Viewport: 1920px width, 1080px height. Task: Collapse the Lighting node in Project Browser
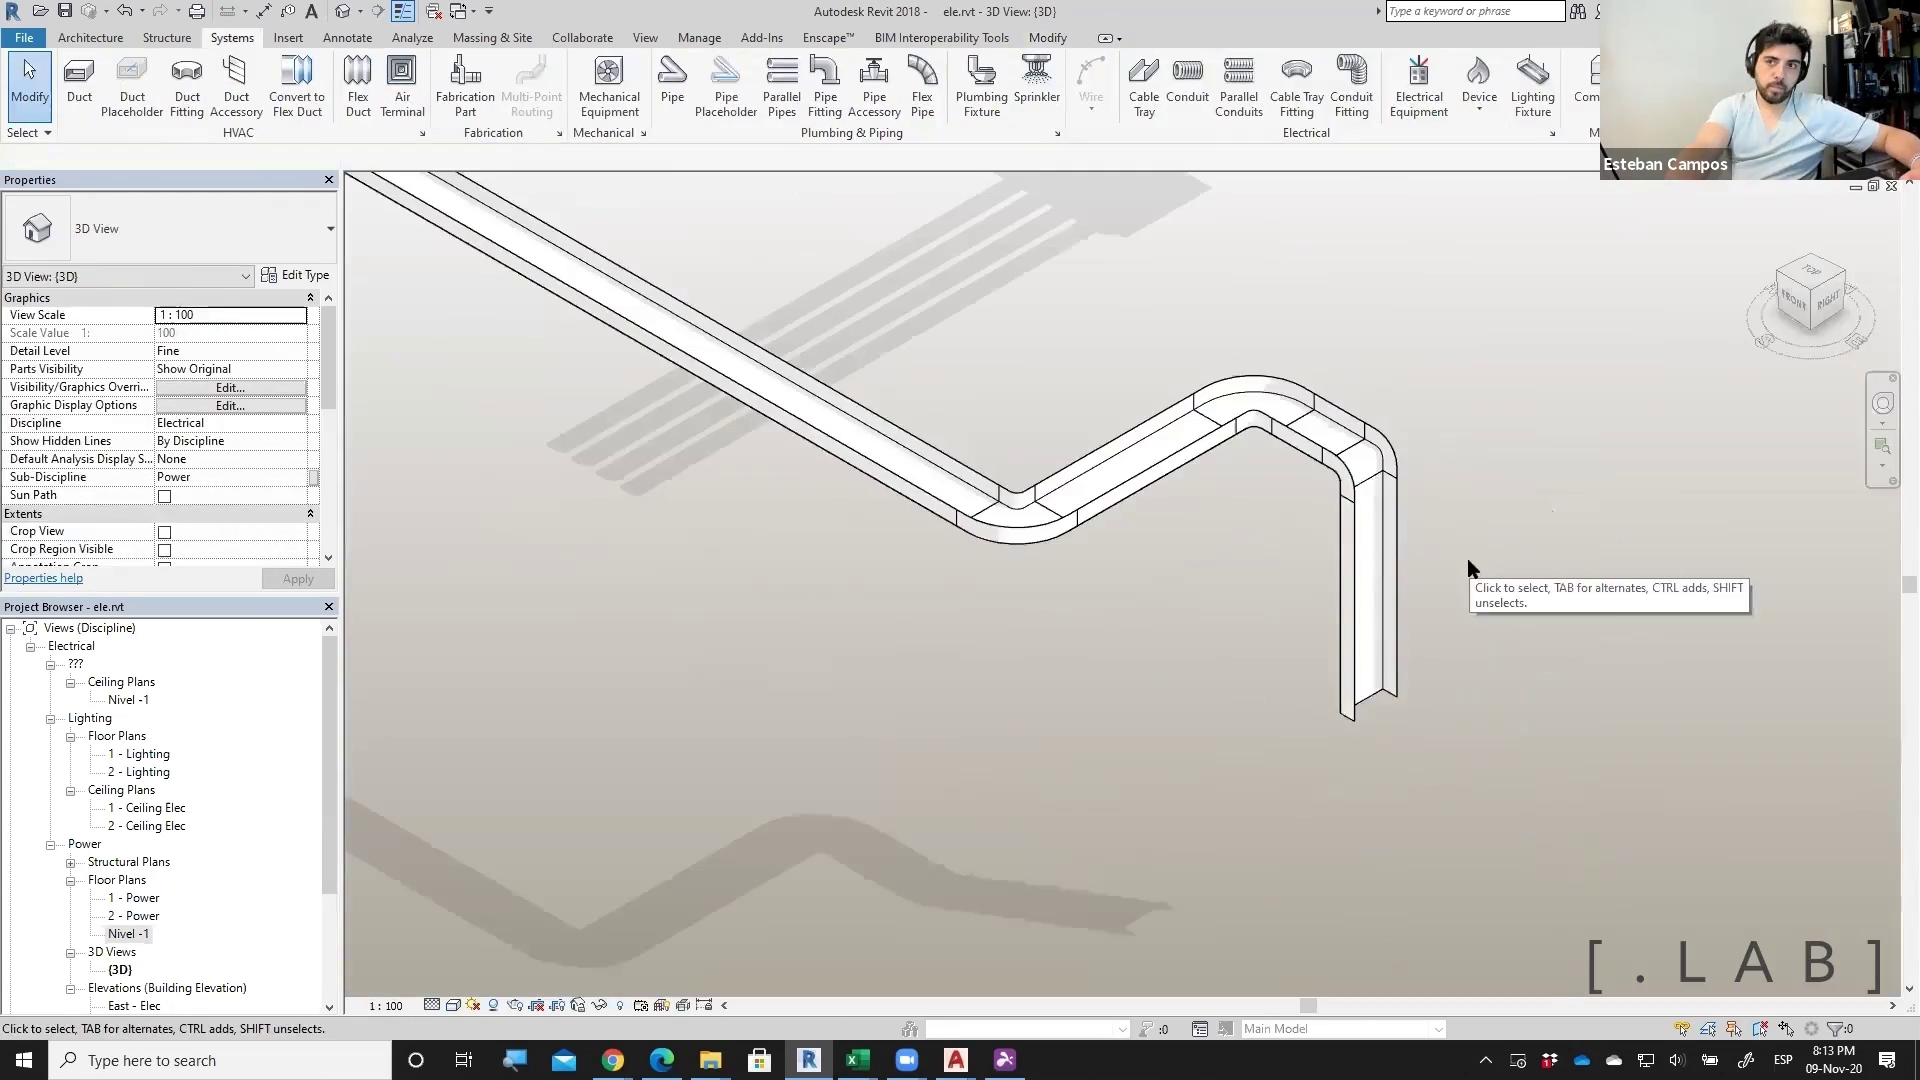[x=51, y=719]
